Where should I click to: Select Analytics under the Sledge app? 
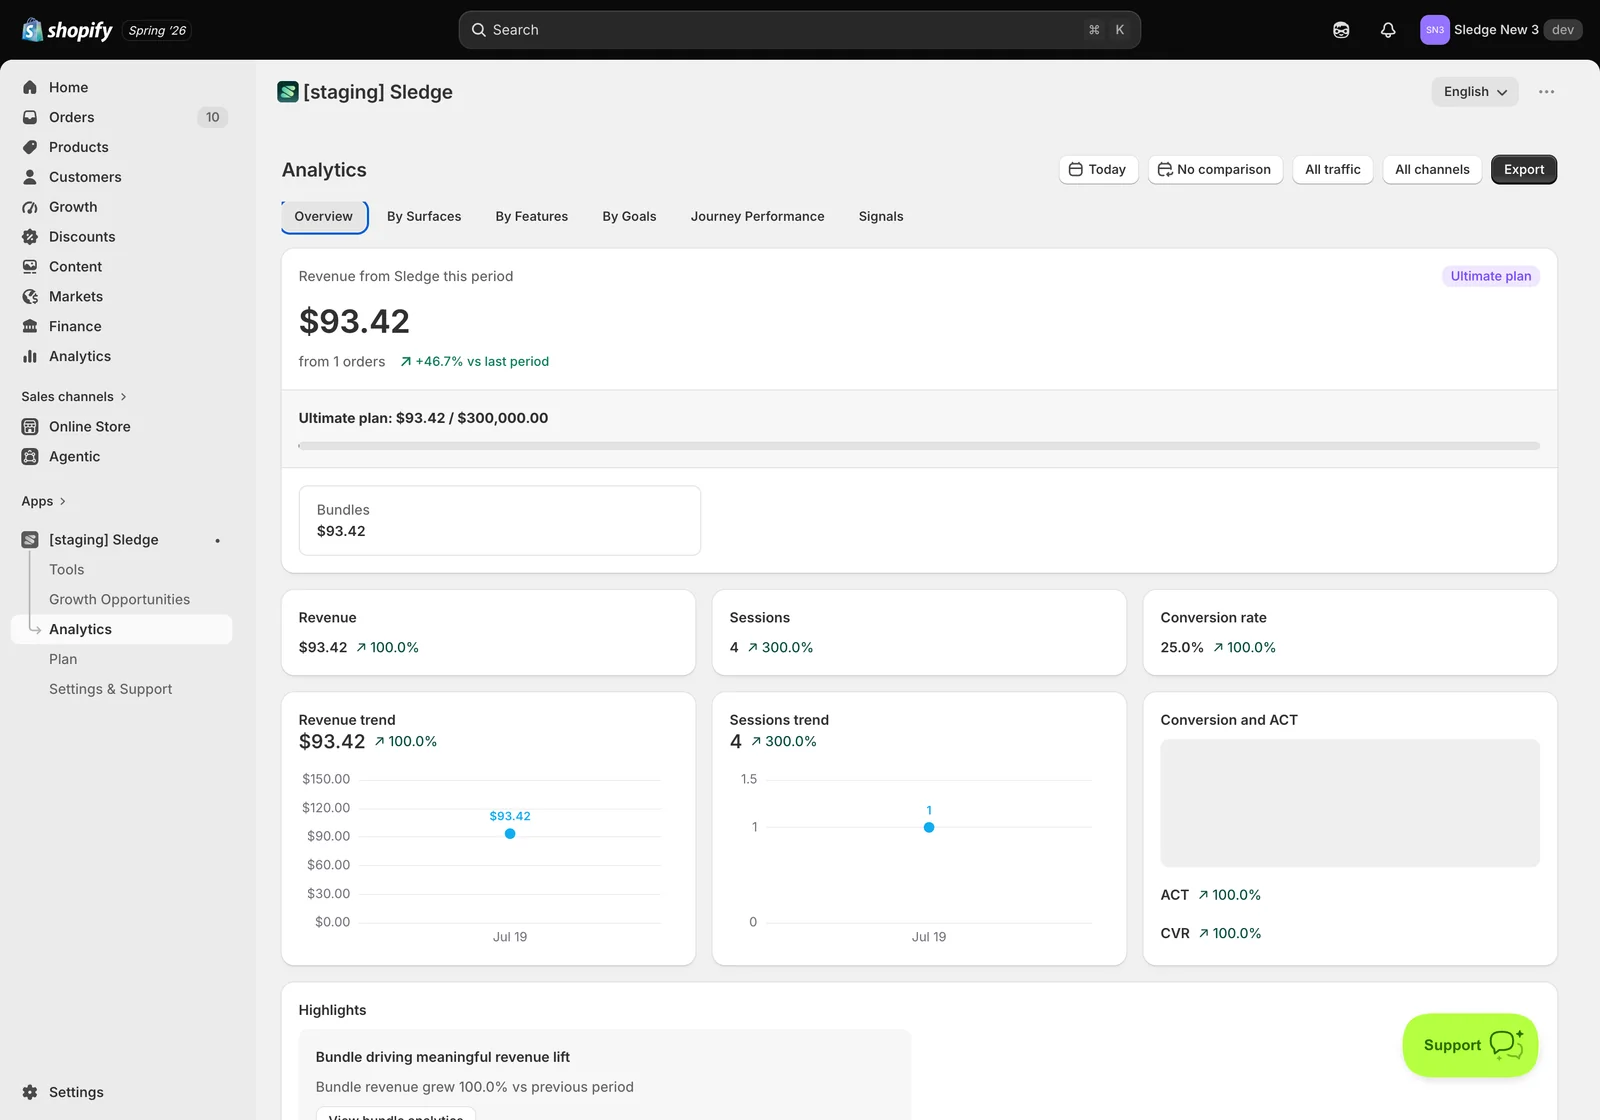(121, 630)
